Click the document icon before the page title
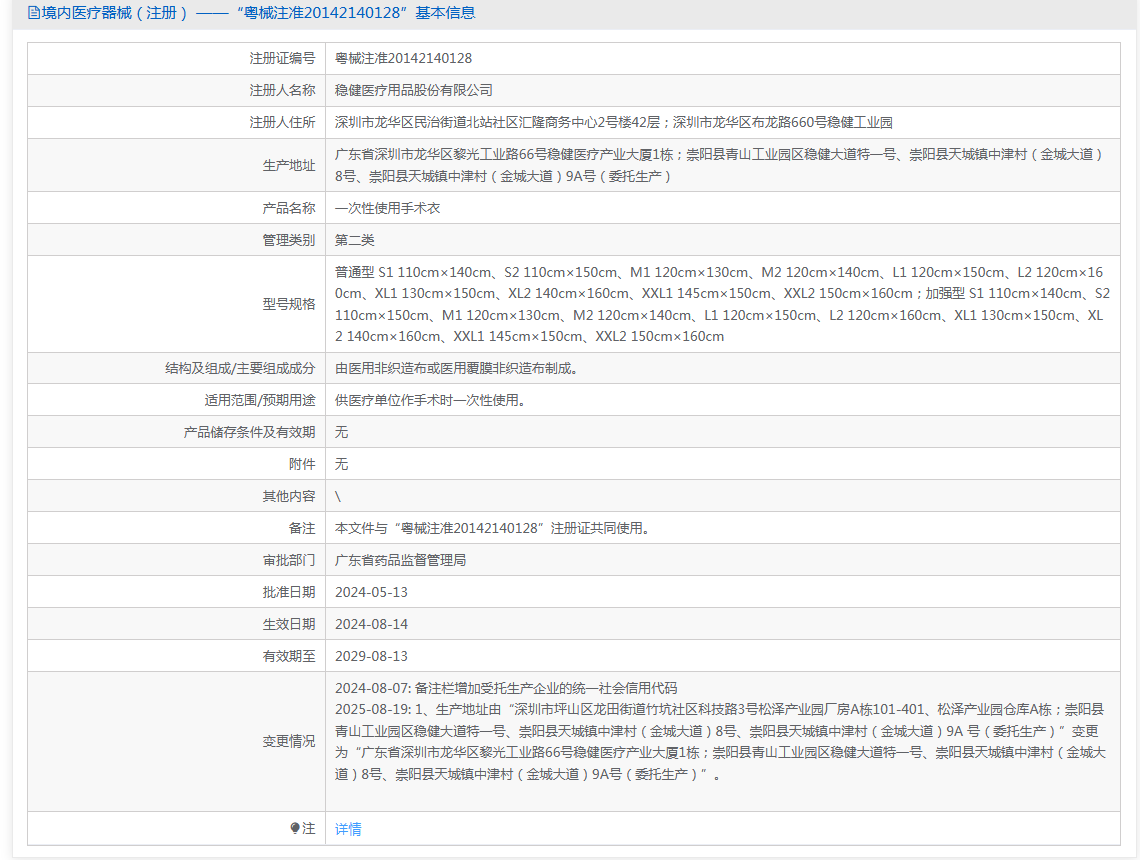 (33, 13)
